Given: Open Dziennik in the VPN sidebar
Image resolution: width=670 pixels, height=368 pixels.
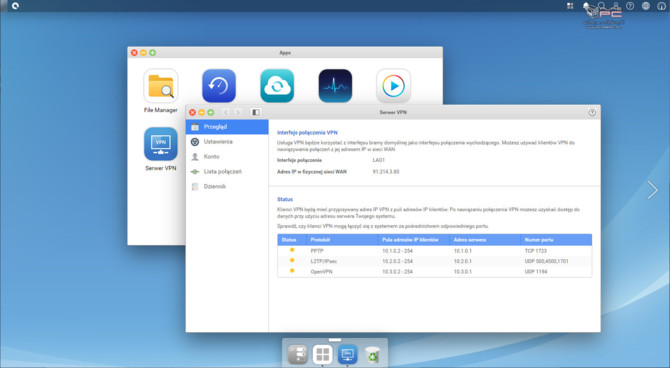Looking at the screenshot, I should click(227, 187).
